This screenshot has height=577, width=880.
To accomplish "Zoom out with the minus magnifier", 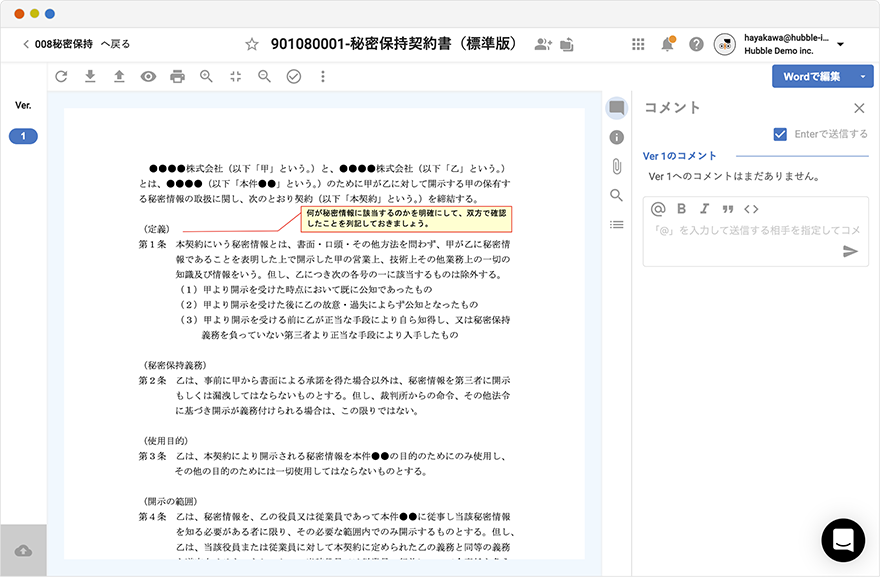I will (264, 76).
